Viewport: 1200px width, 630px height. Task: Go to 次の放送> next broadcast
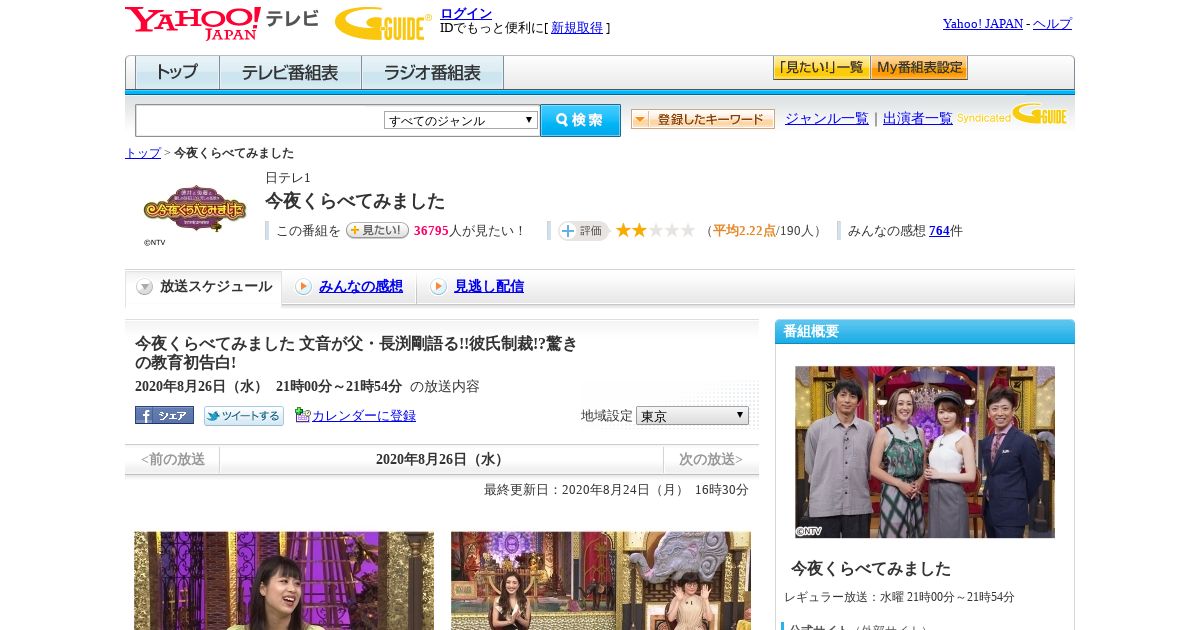[x=711, y=460]
